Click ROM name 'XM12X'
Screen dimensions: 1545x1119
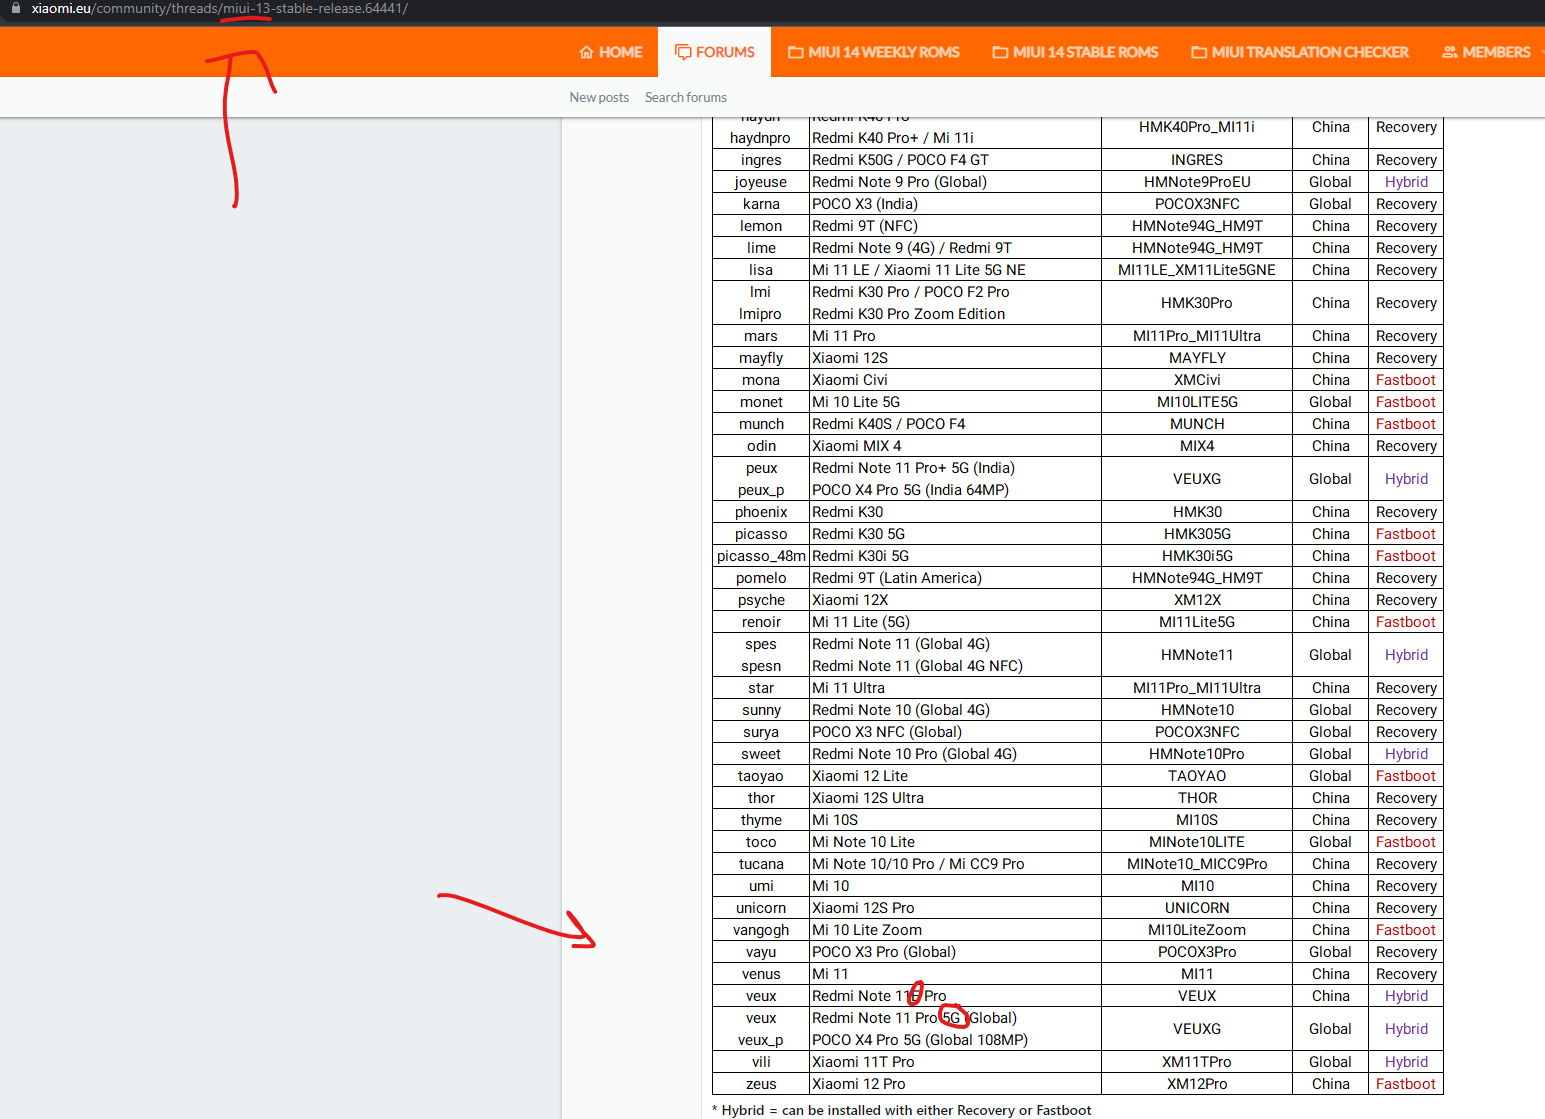pos(1197,600)
